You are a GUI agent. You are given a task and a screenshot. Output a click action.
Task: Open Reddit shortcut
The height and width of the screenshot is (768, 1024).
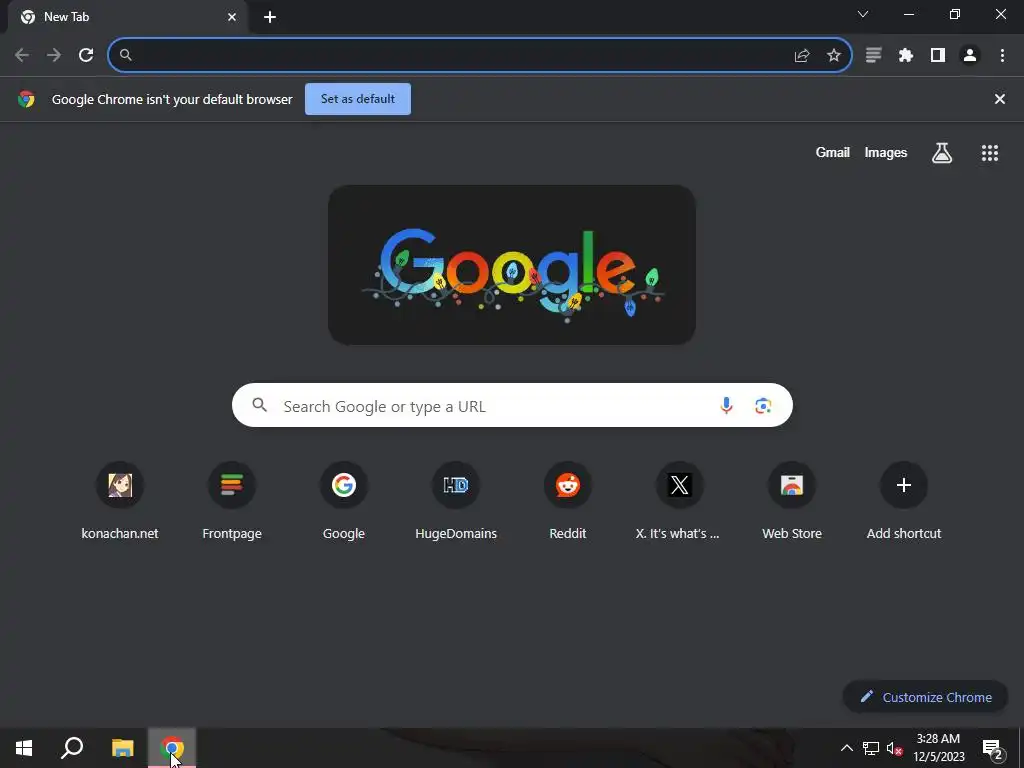point(568,501)
